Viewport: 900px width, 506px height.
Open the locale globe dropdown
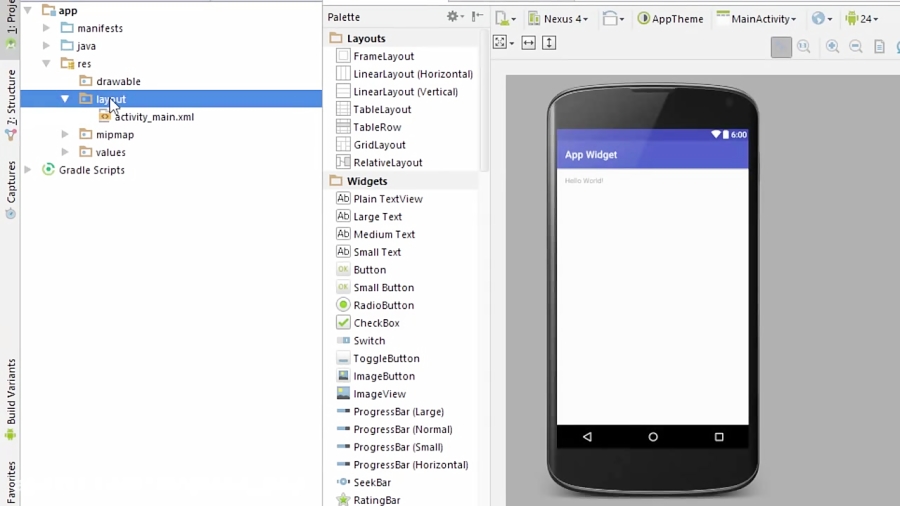click(x=822, y=18)
